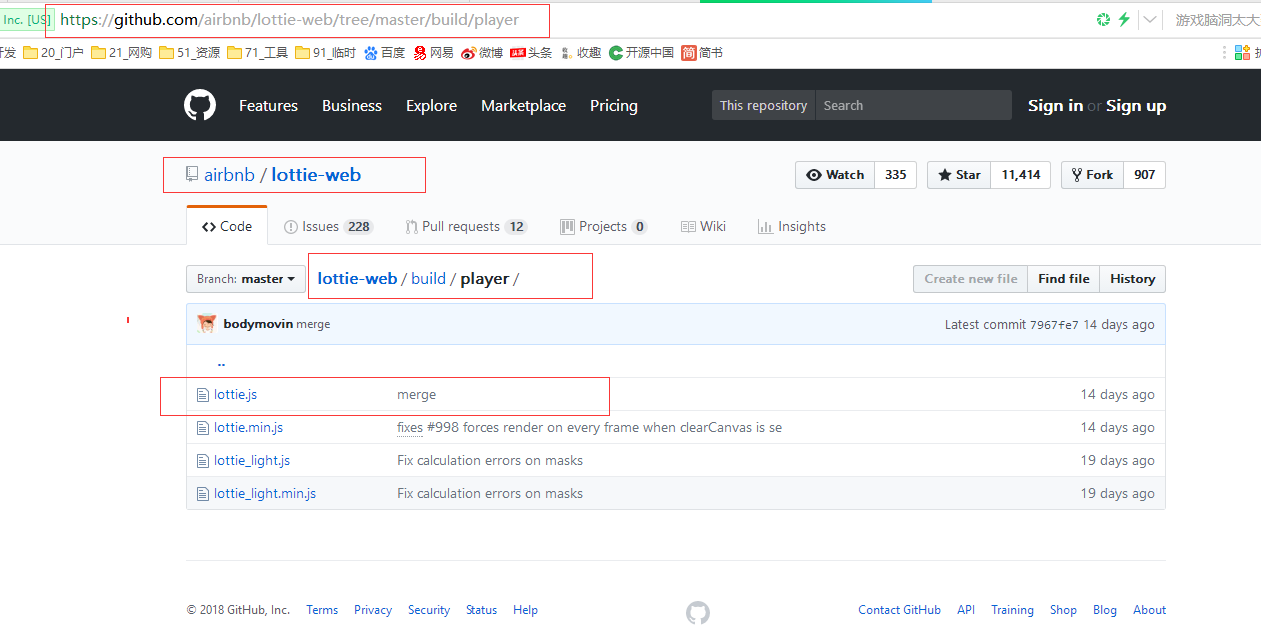This screenshot has height=640, width=1261.
Task: Open the Insights tab
Action: [x=792, y=227]
